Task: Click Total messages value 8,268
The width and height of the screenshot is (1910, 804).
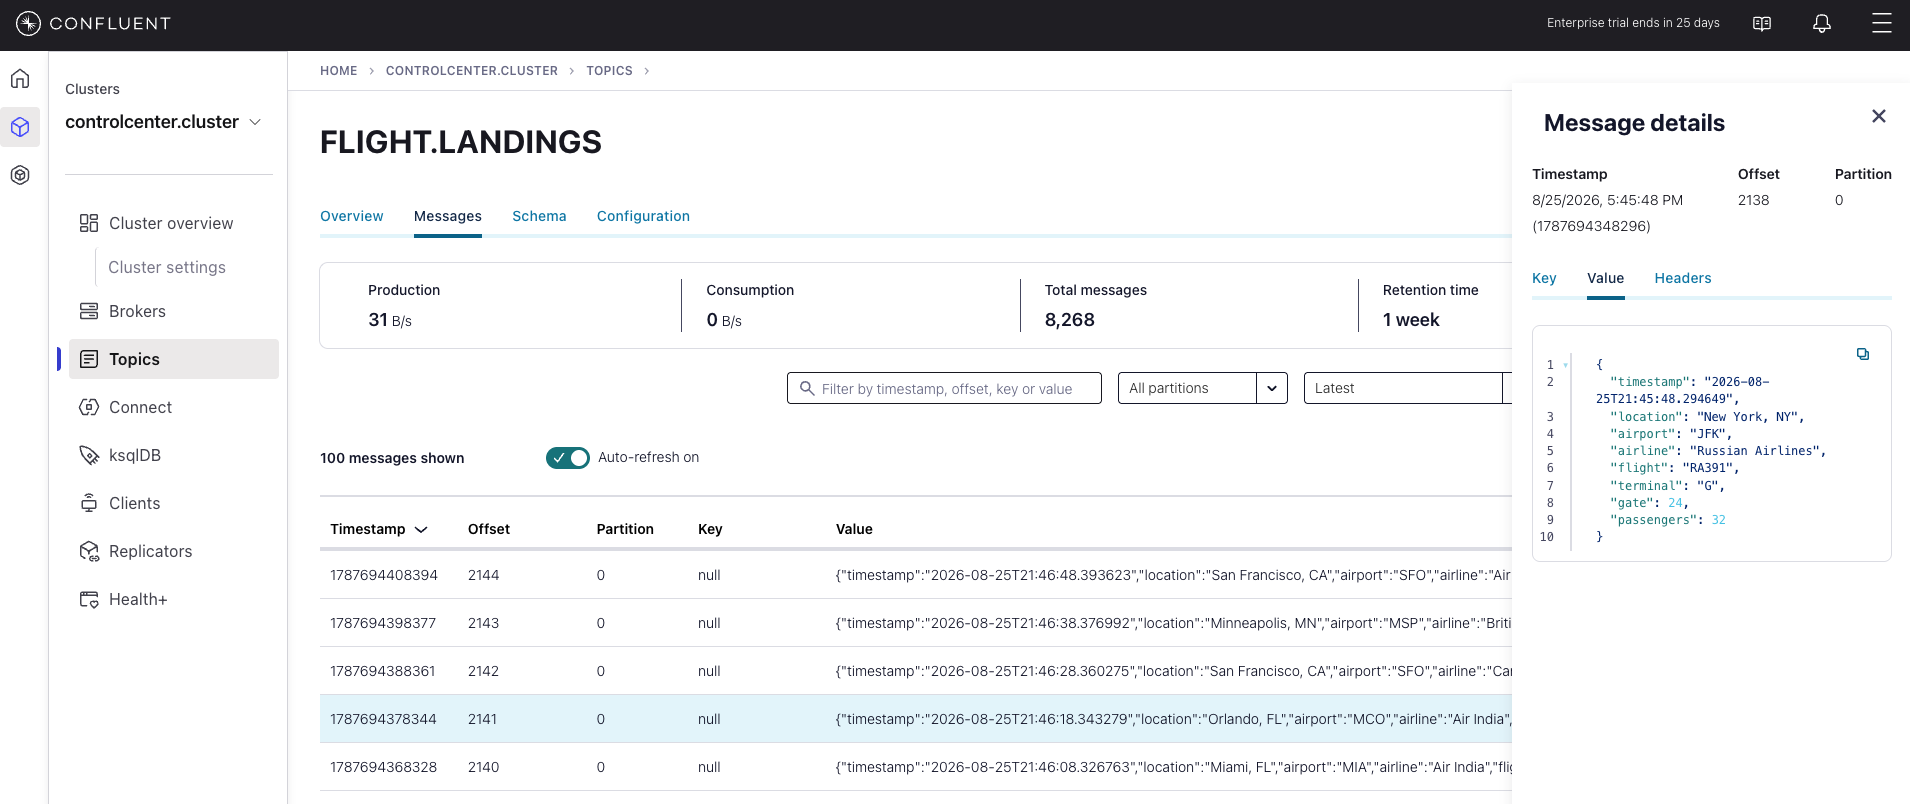Action: tap(1070, 320)
